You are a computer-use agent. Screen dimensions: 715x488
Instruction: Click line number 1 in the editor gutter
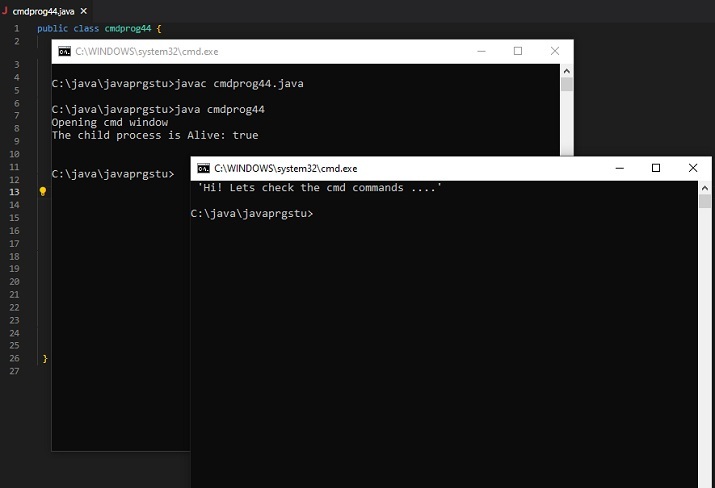pyautogui.click(x=17, y=28)
